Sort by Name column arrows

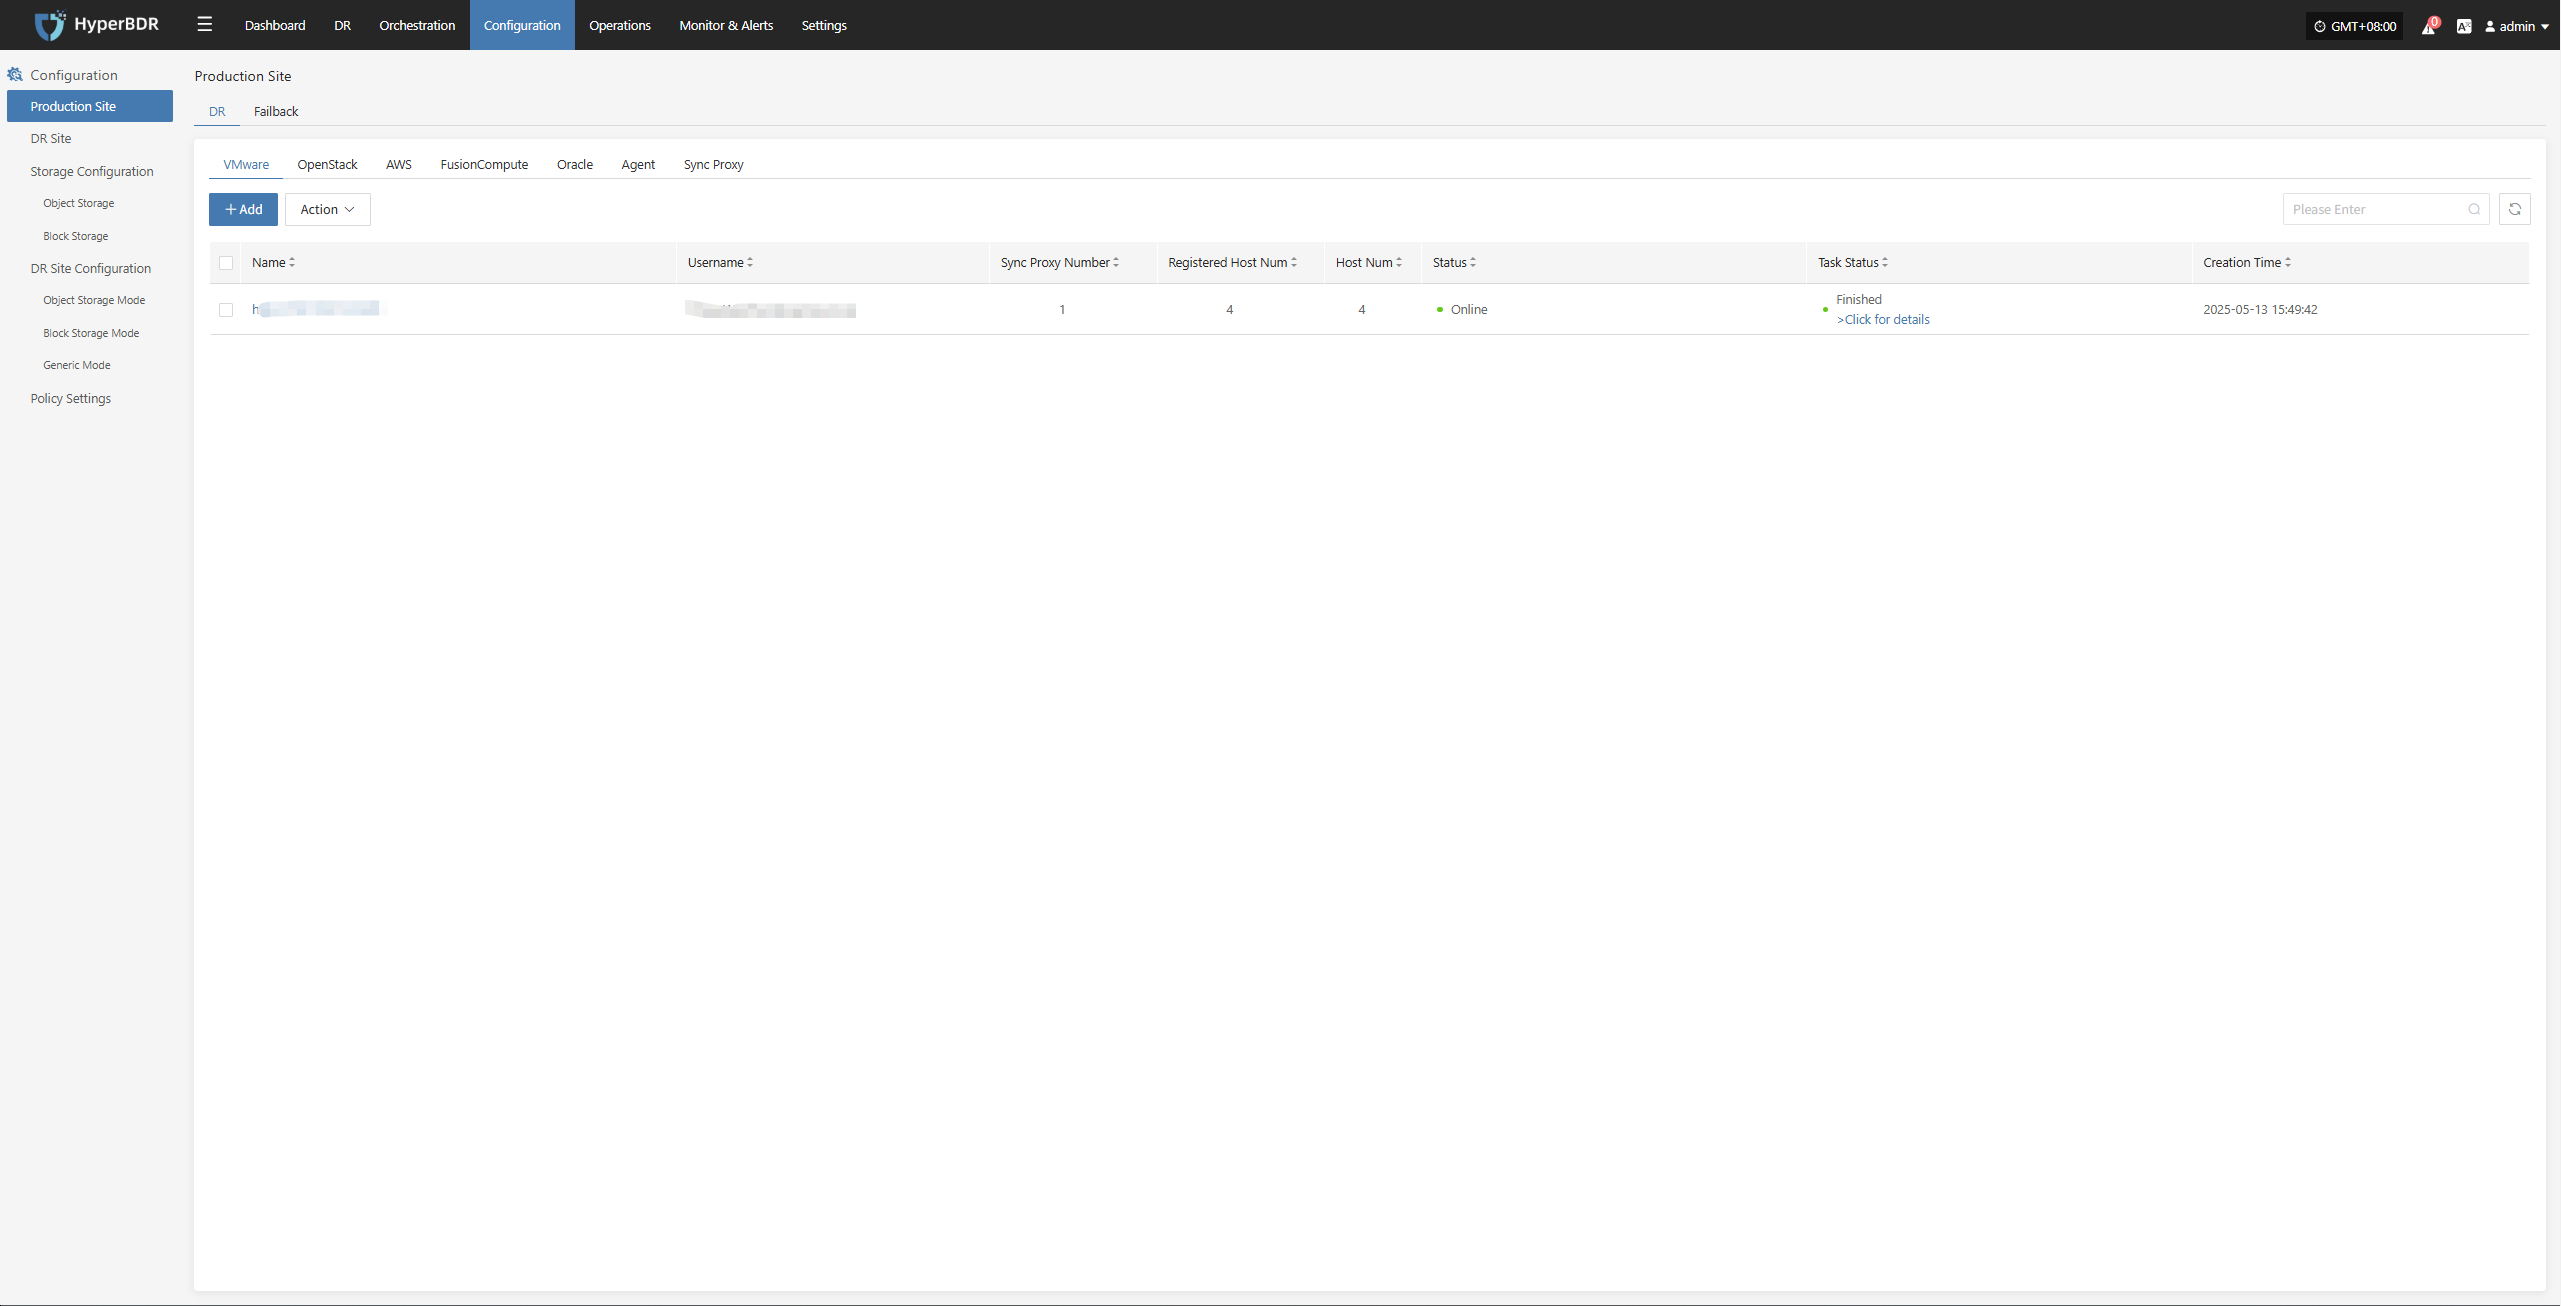pos(292,262)
